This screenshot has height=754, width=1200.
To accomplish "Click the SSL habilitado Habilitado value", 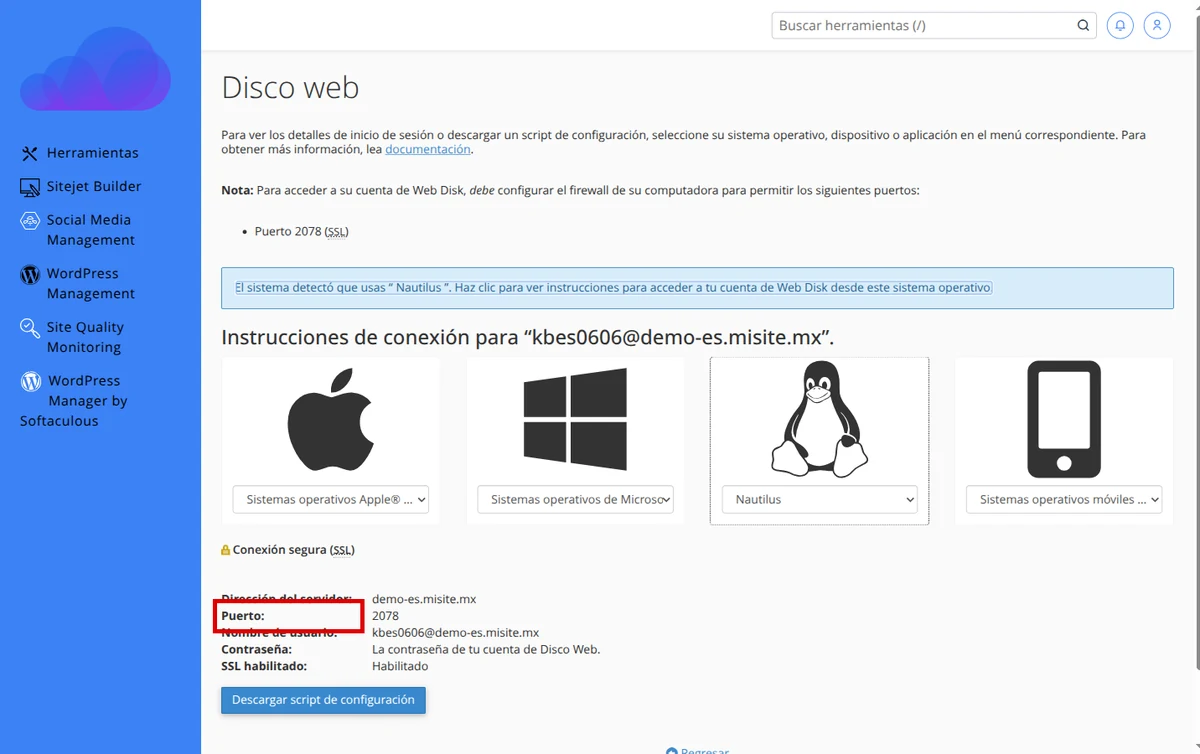I will (400, 665).
